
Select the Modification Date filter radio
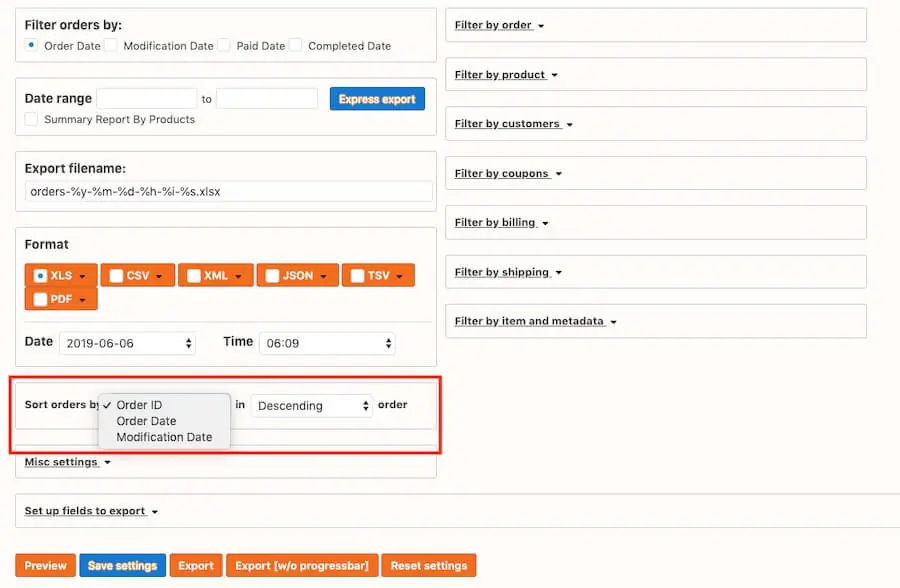click(111, 45)
